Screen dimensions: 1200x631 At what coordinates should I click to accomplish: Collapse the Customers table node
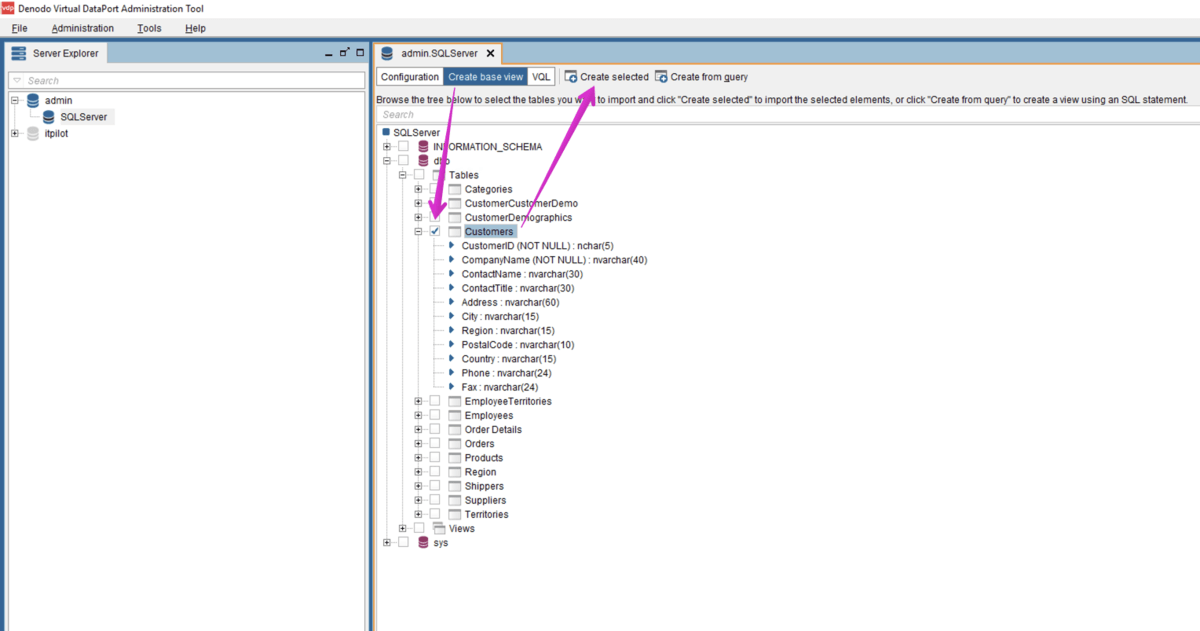[x=419, y=232]
